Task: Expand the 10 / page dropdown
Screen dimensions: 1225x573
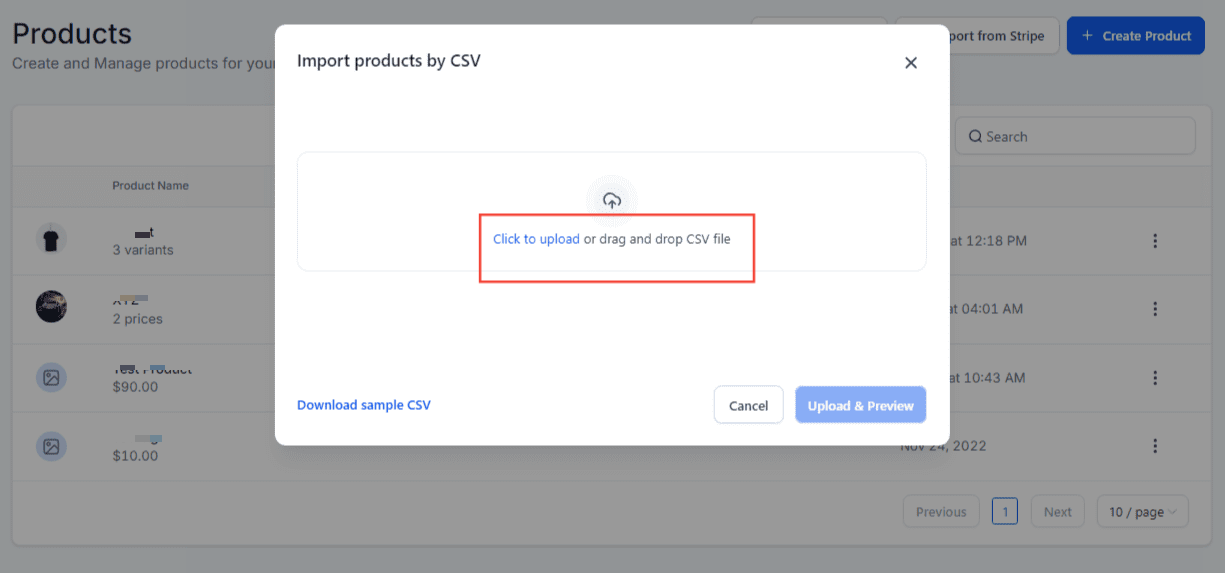Action: pos(1143,512)
